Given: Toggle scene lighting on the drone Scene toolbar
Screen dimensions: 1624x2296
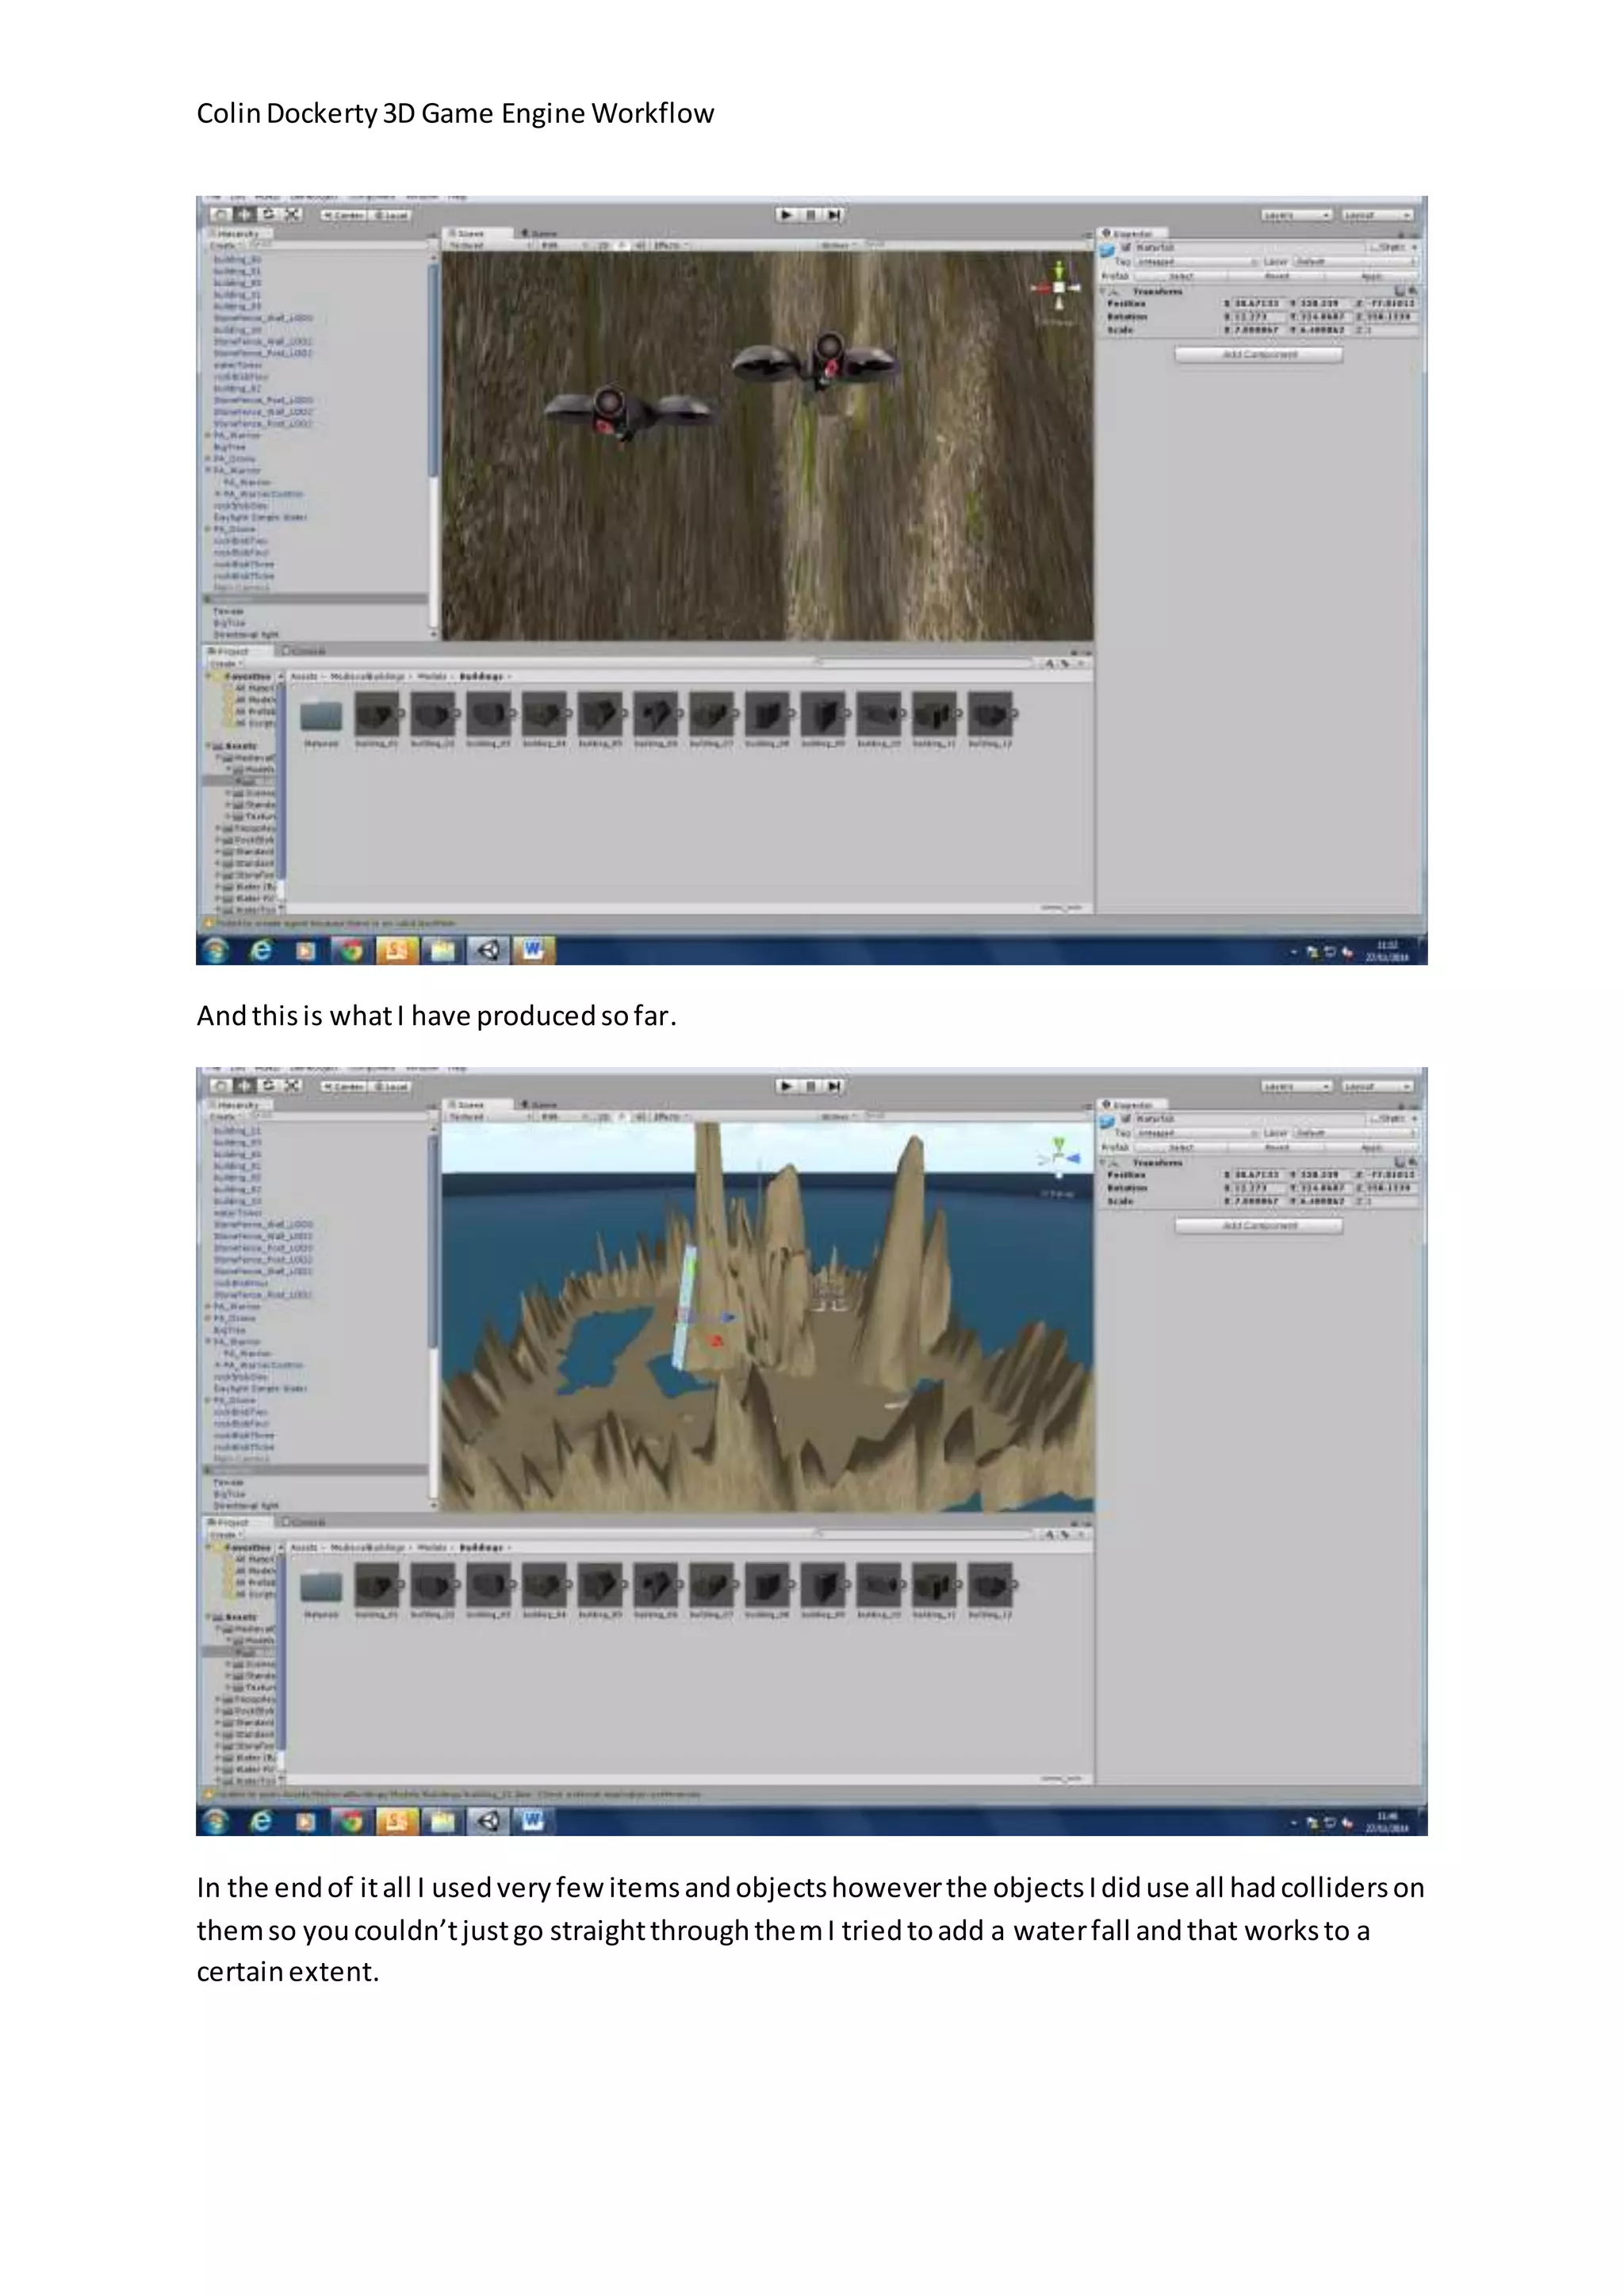Looking at the screenshot, I should tap(621, 245).
